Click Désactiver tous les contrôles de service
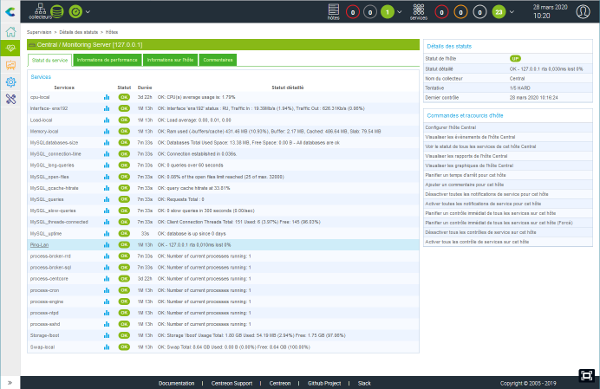600x389 pixels. pos(481,232)
